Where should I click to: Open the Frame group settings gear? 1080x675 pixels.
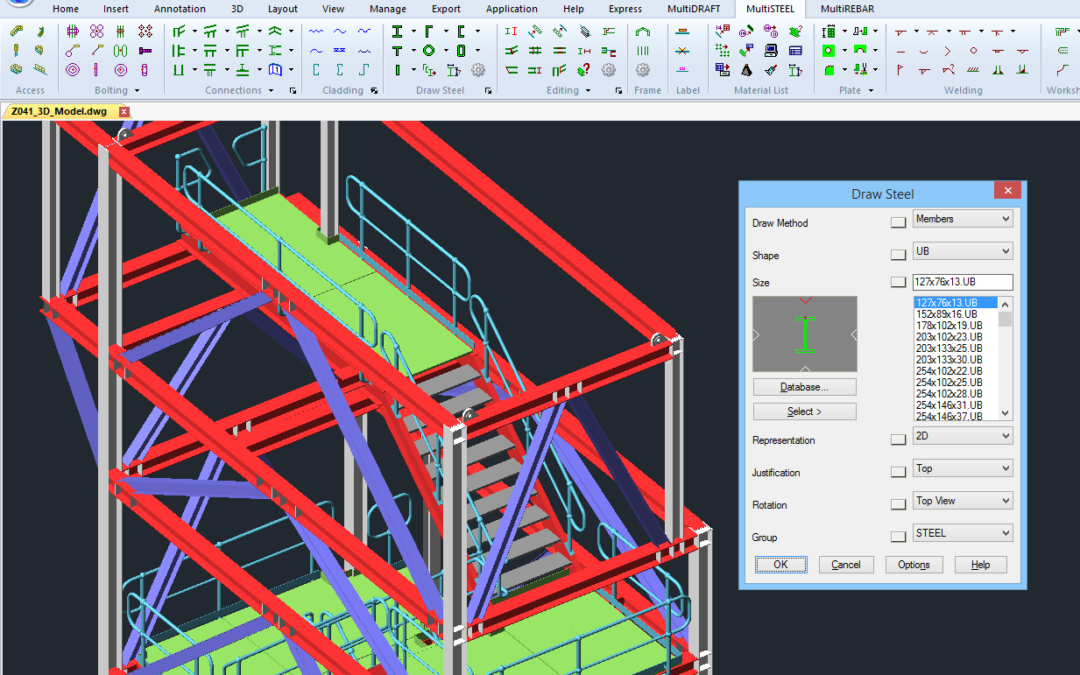point(643,70)
